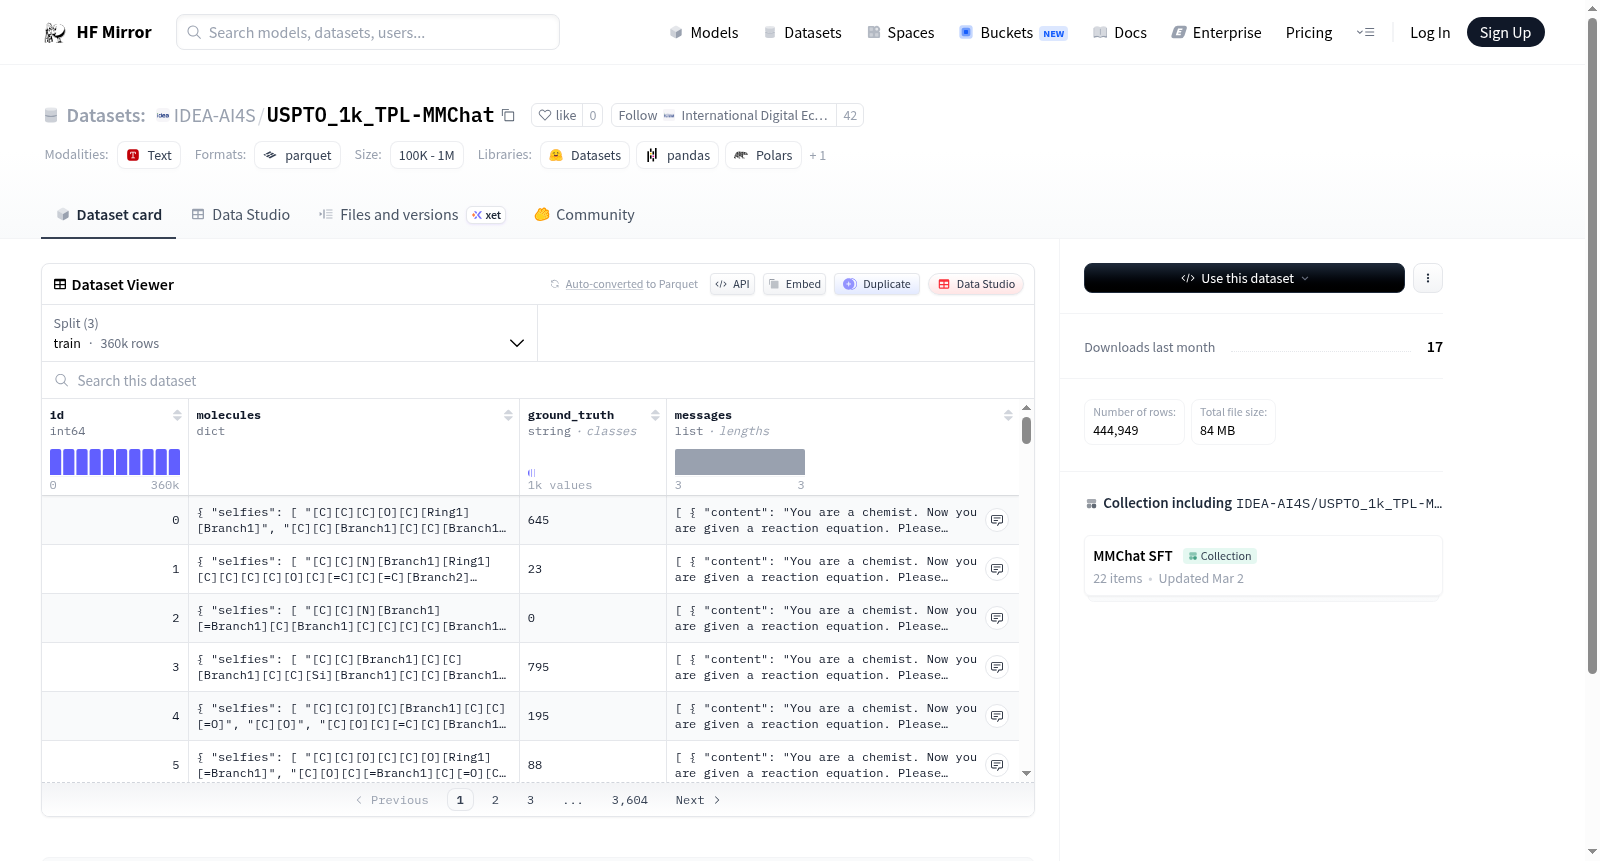Open message preview icon for row 3
Viewport: 1600px width, 861px height.
tap(997, 667)
